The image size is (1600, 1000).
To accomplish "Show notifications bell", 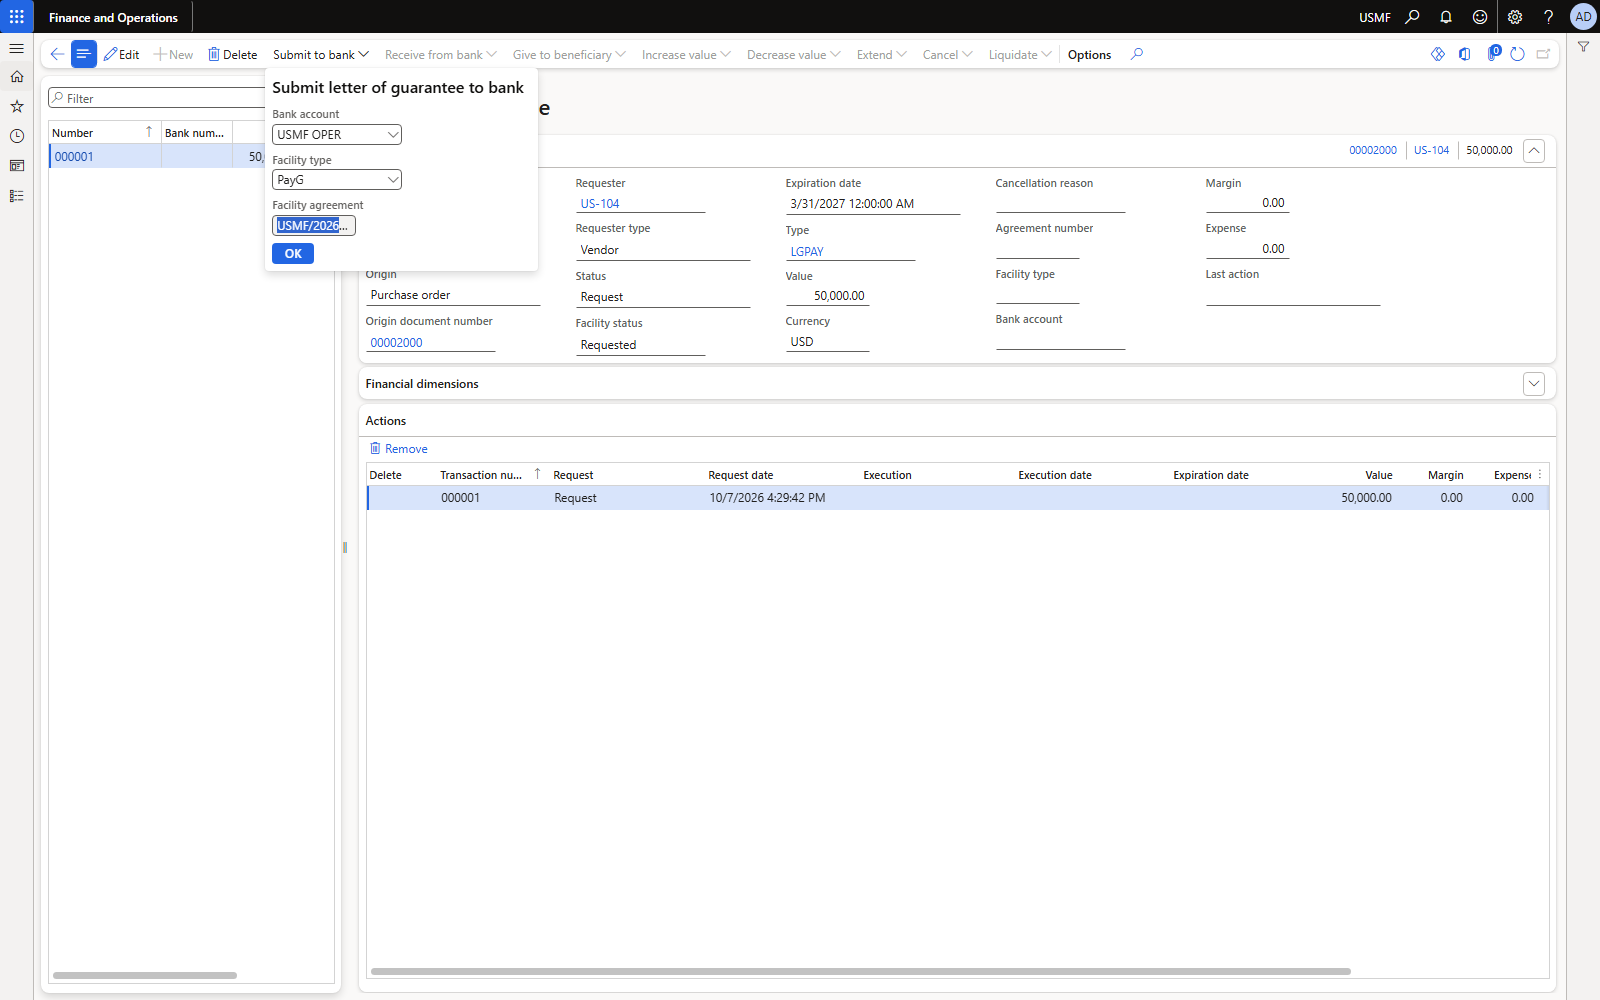I will pos(1446,17).
